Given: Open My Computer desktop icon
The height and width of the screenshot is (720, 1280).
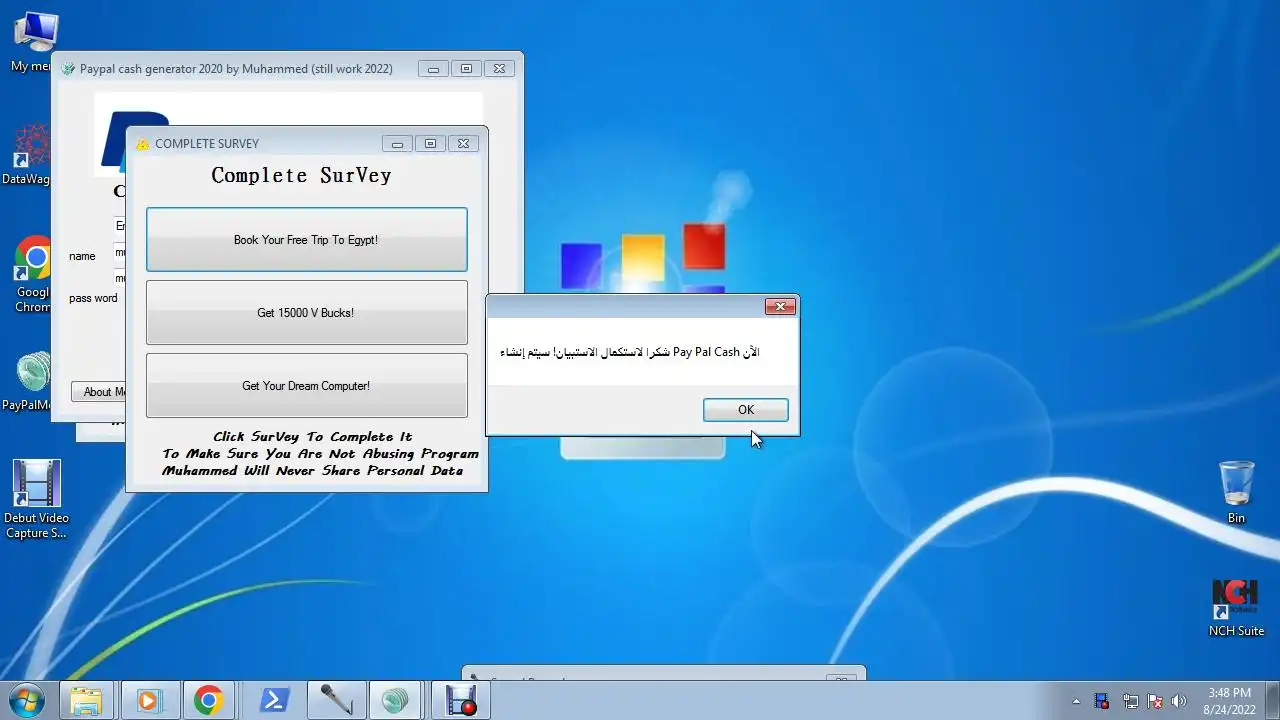Looking at the screenshot, I should pyautogui.click(x=34, y=42).
